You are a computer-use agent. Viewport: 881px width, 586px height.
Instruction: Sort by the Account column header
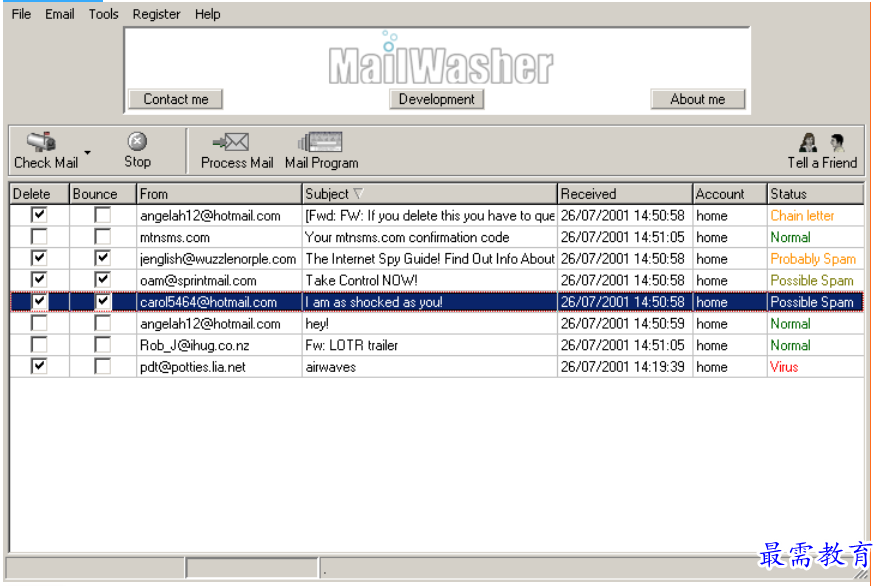coord(730,194)
